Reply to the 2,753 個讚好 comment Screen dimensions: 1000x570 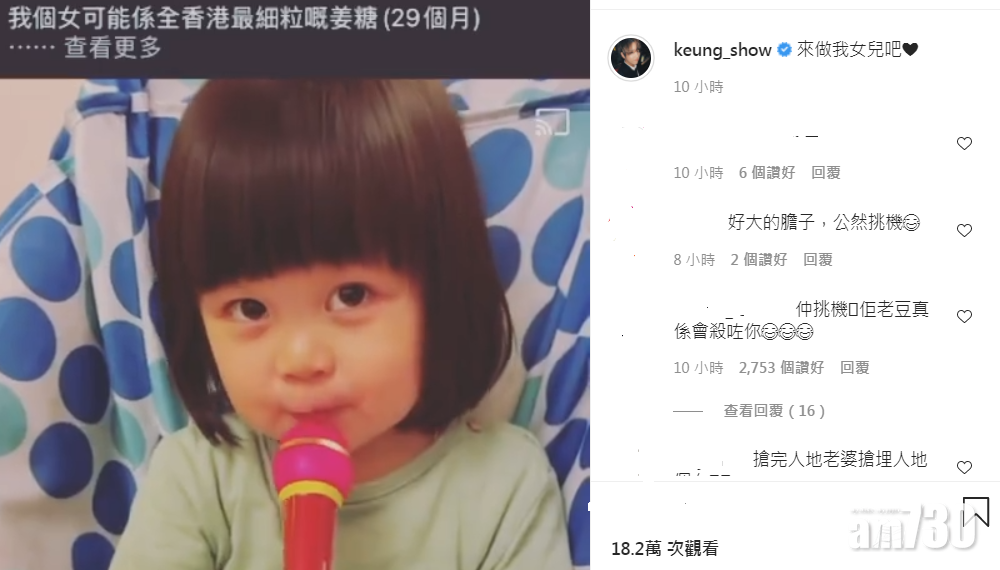coord(854,368)
